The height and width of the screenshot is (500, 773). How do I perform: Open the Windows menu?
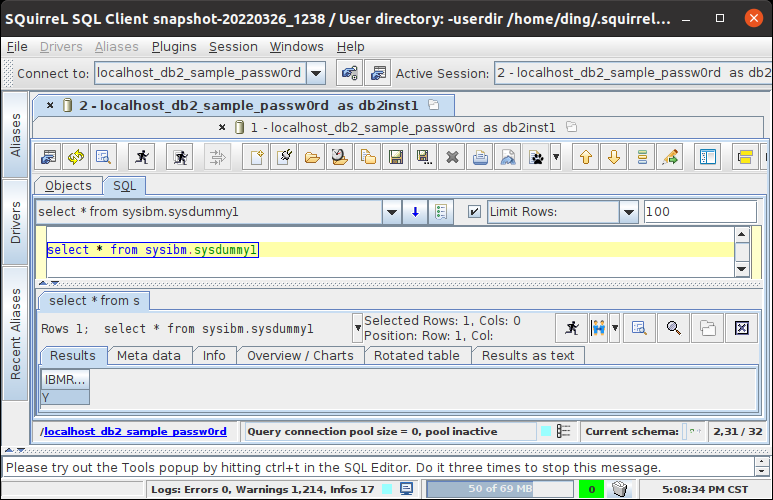click(296, 47)
